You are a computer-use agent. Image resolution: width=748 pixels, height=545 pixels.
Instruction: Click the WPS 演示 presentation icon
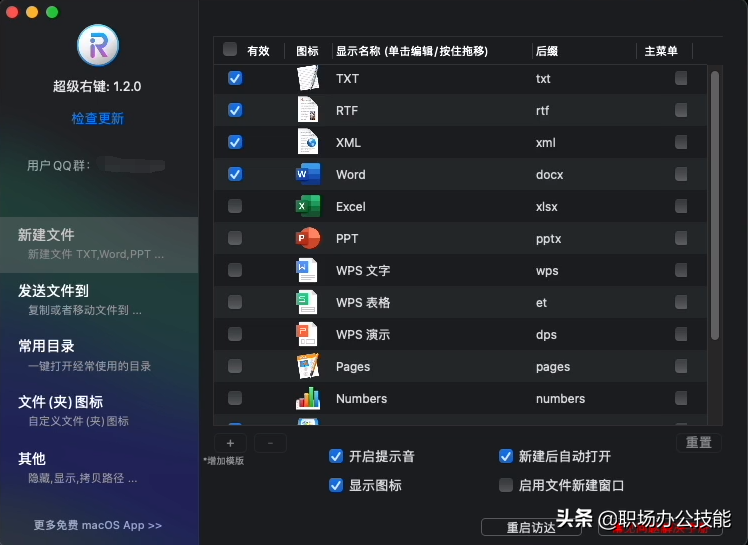point(307,334)
